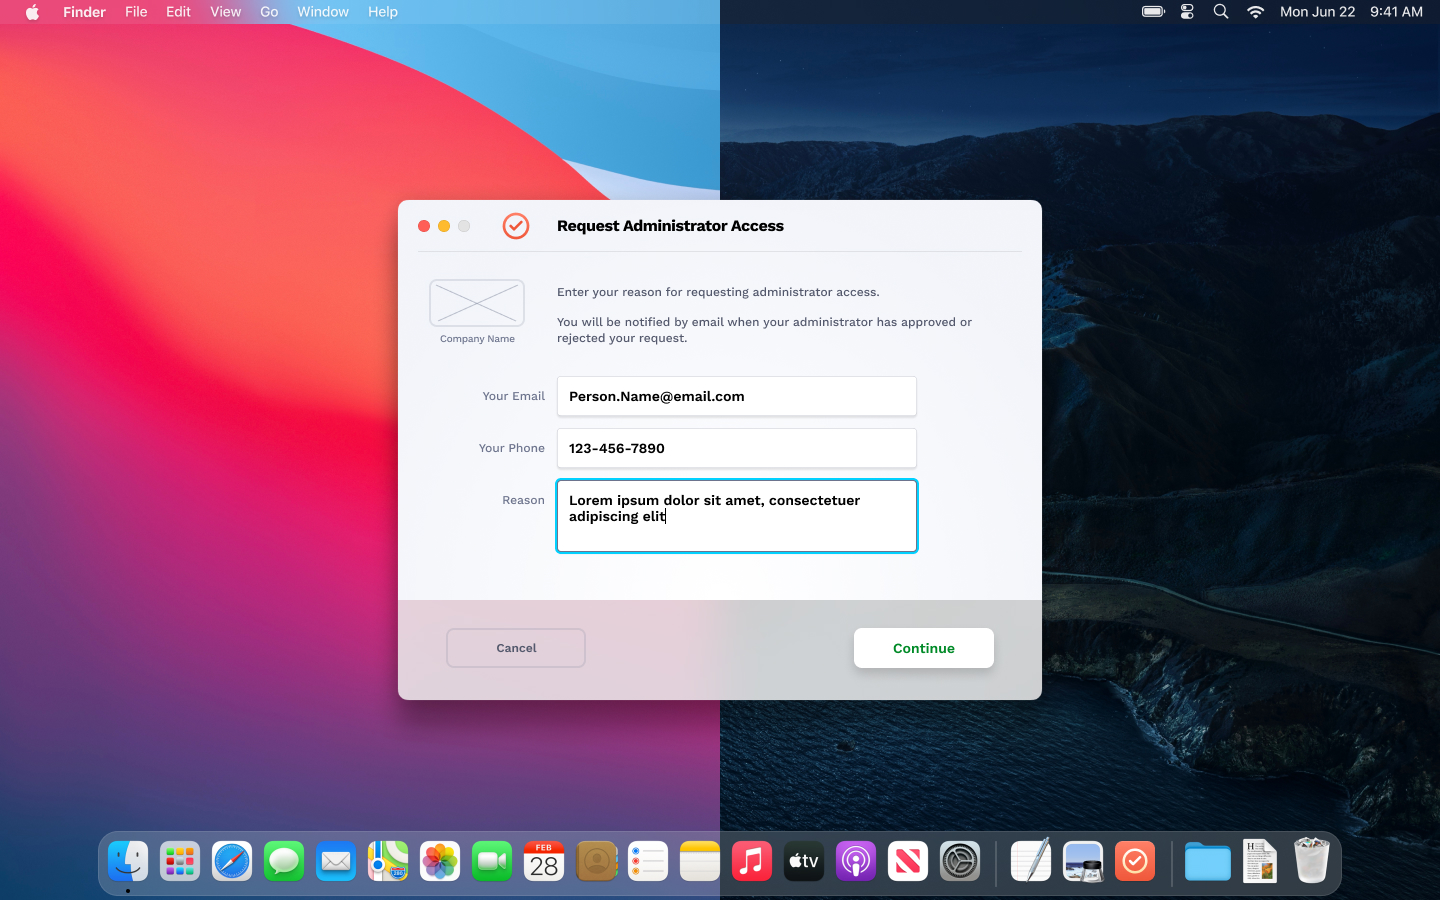Open the Wi-Fi status menu
Viewport: 1440px width, 900px height.
(x=1255, y=12)
